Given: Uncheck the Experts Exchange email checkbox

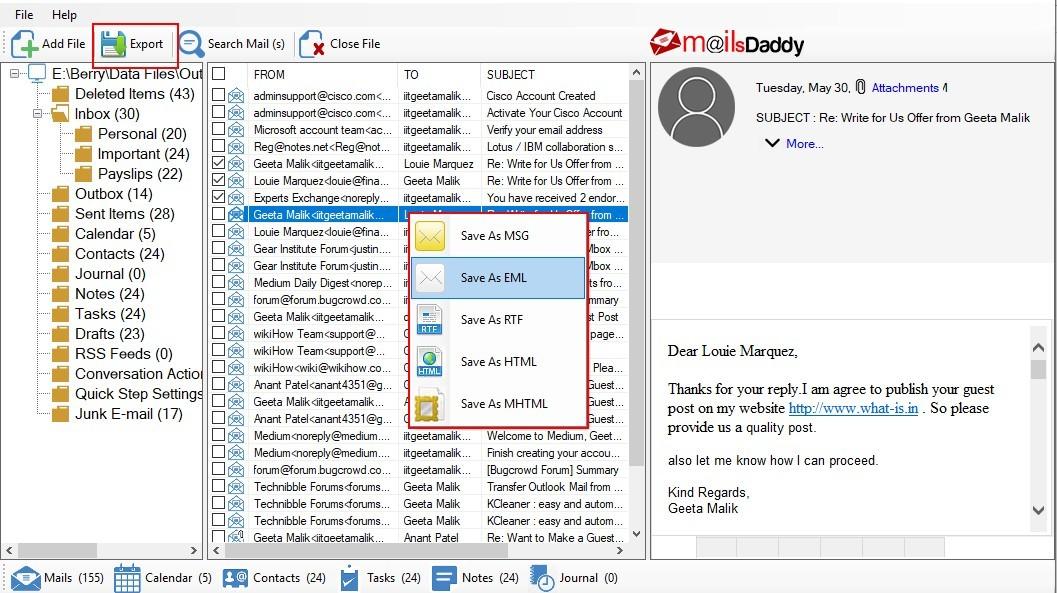Looking at the screenshot, I should click(x=218, y=196).
